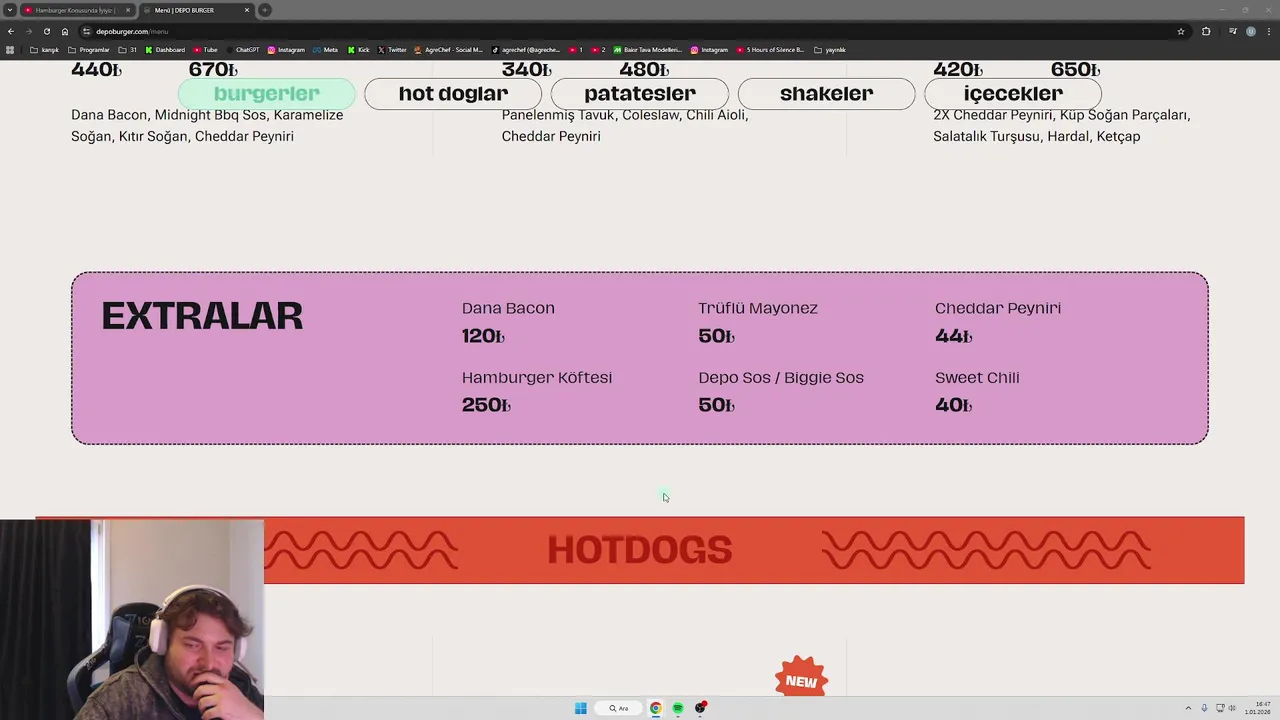The height and width of the screenshot is (720, 1280).
Task: Open the taskbar Ara search box
Action: [619, 708]
